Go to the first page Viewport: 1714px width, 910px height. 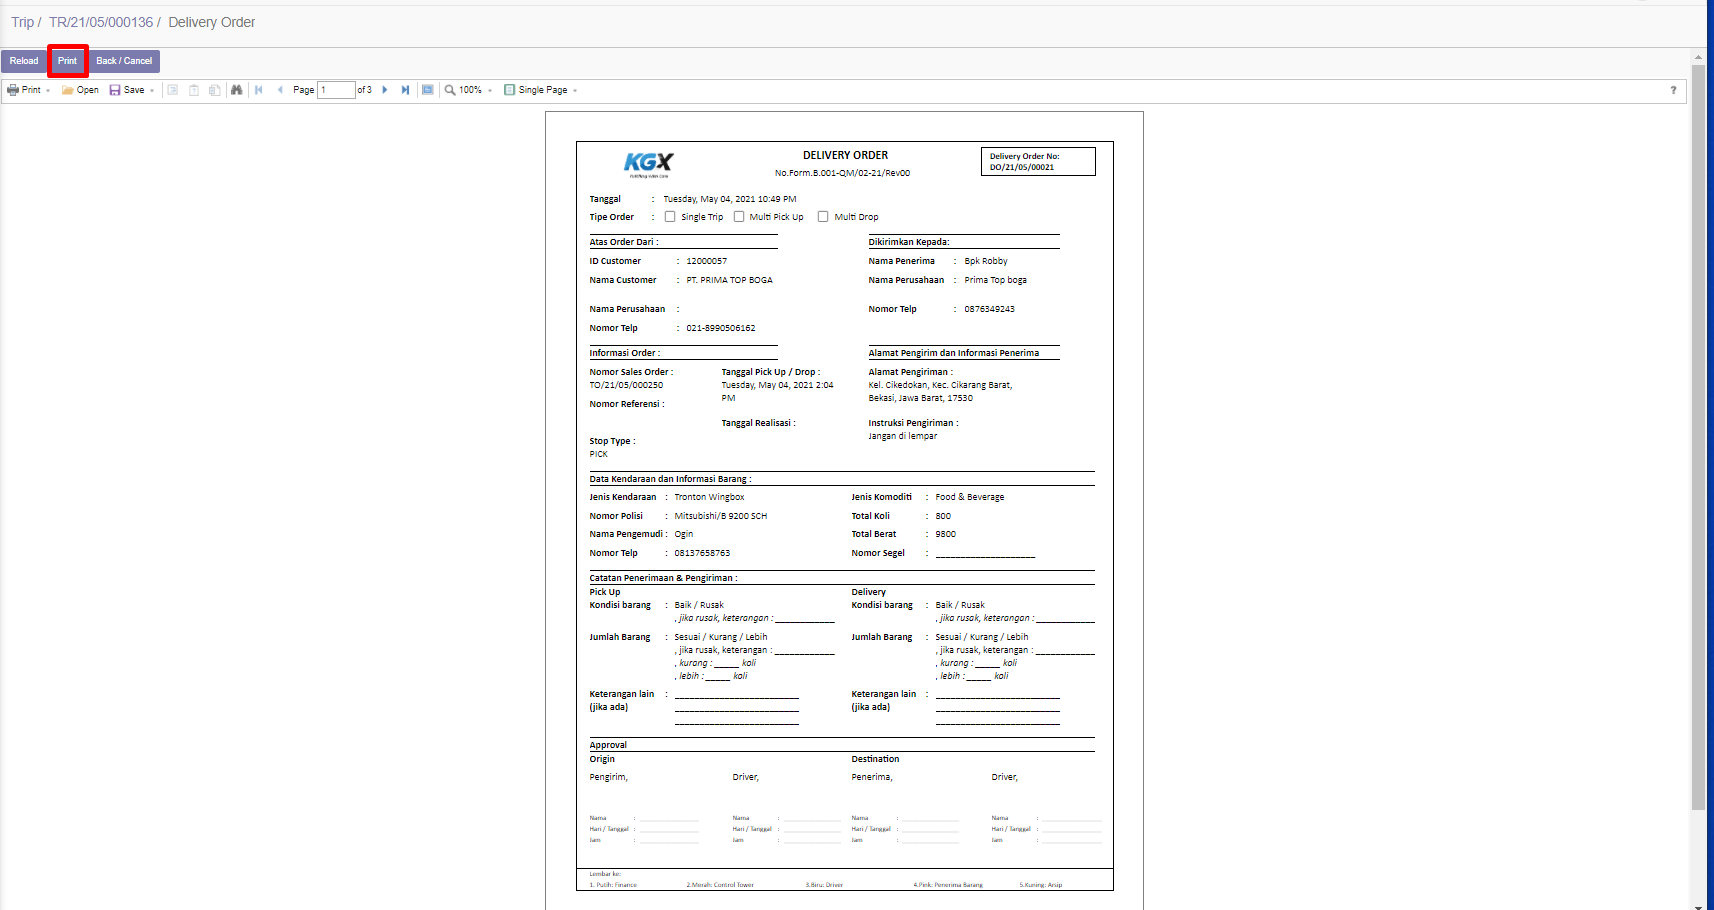(259, 90)
